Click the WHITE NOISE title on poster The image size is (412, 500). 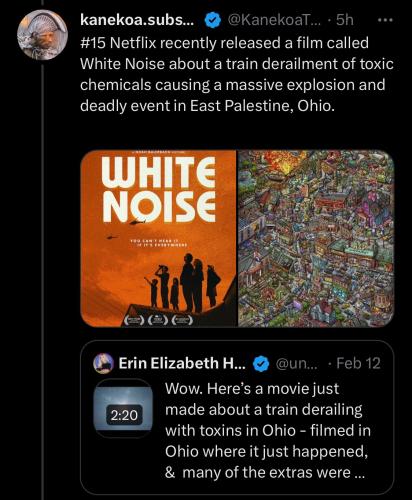pyautogui.click(x=159, y=189)
